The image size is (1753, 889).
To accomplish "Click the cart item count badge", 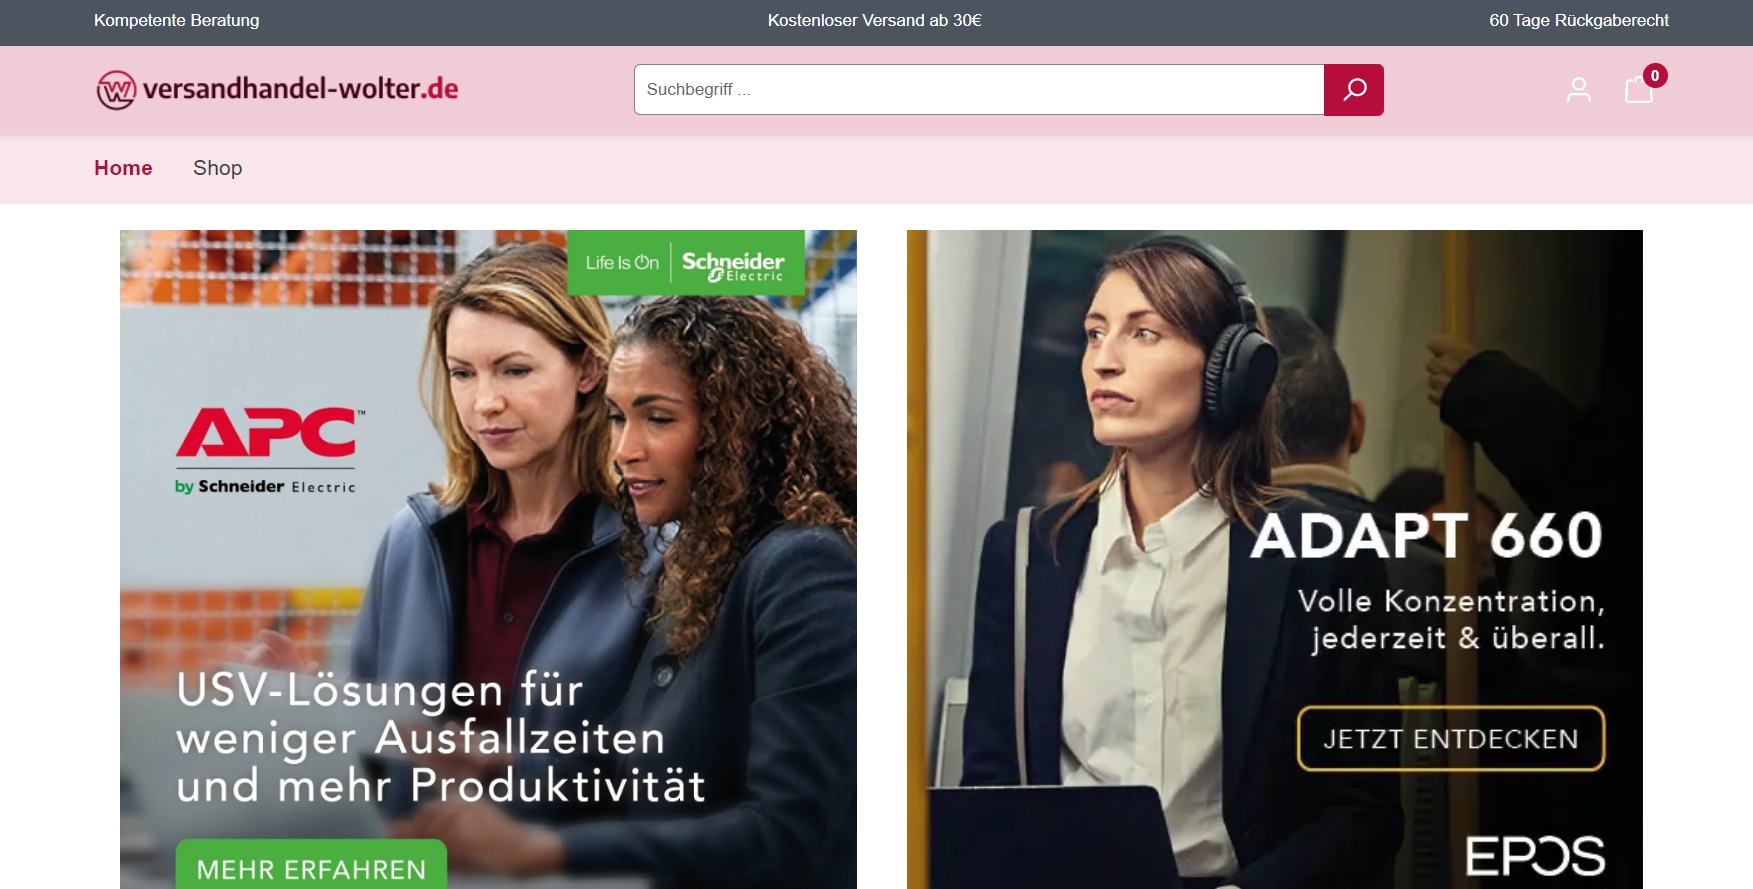I will (x=1655, y=75).
